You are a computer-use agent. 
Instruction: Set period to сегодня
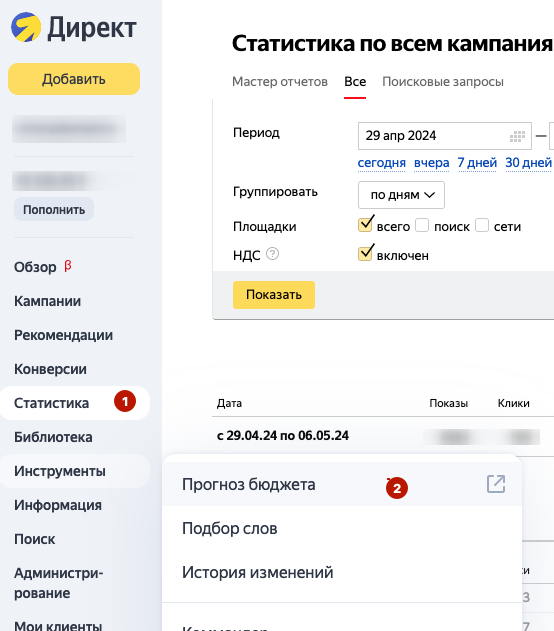381,163
